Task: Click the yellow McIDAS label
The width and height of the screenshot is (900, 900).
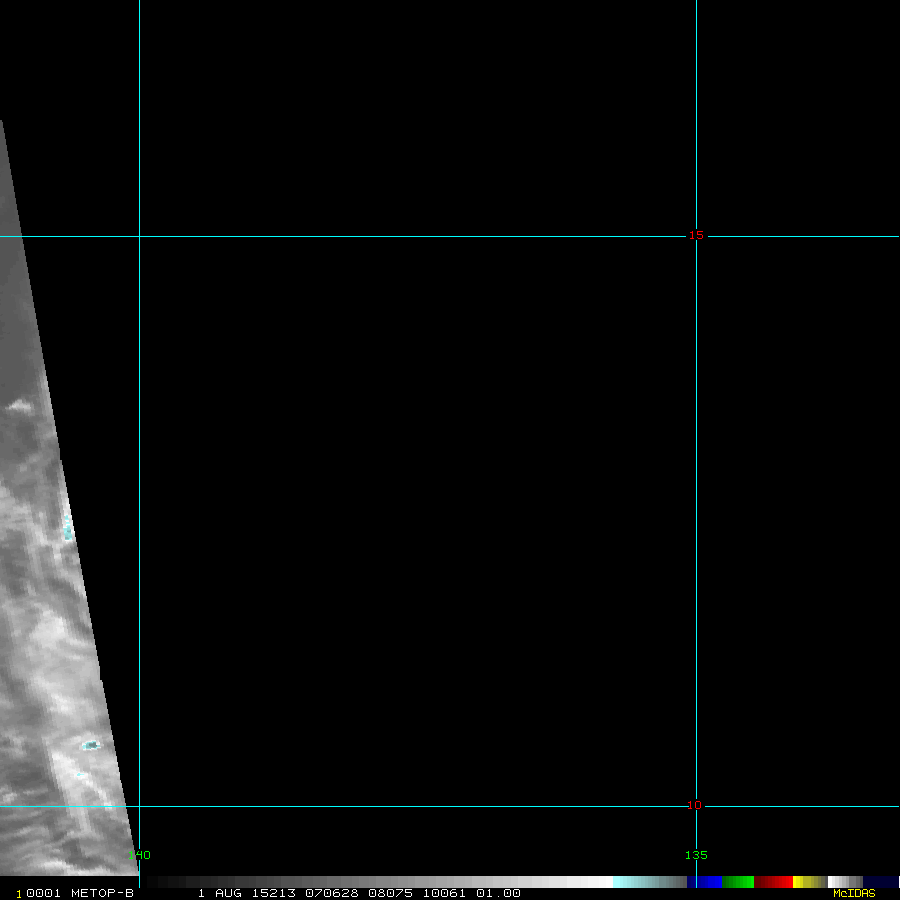Action: tap(854, 893)
